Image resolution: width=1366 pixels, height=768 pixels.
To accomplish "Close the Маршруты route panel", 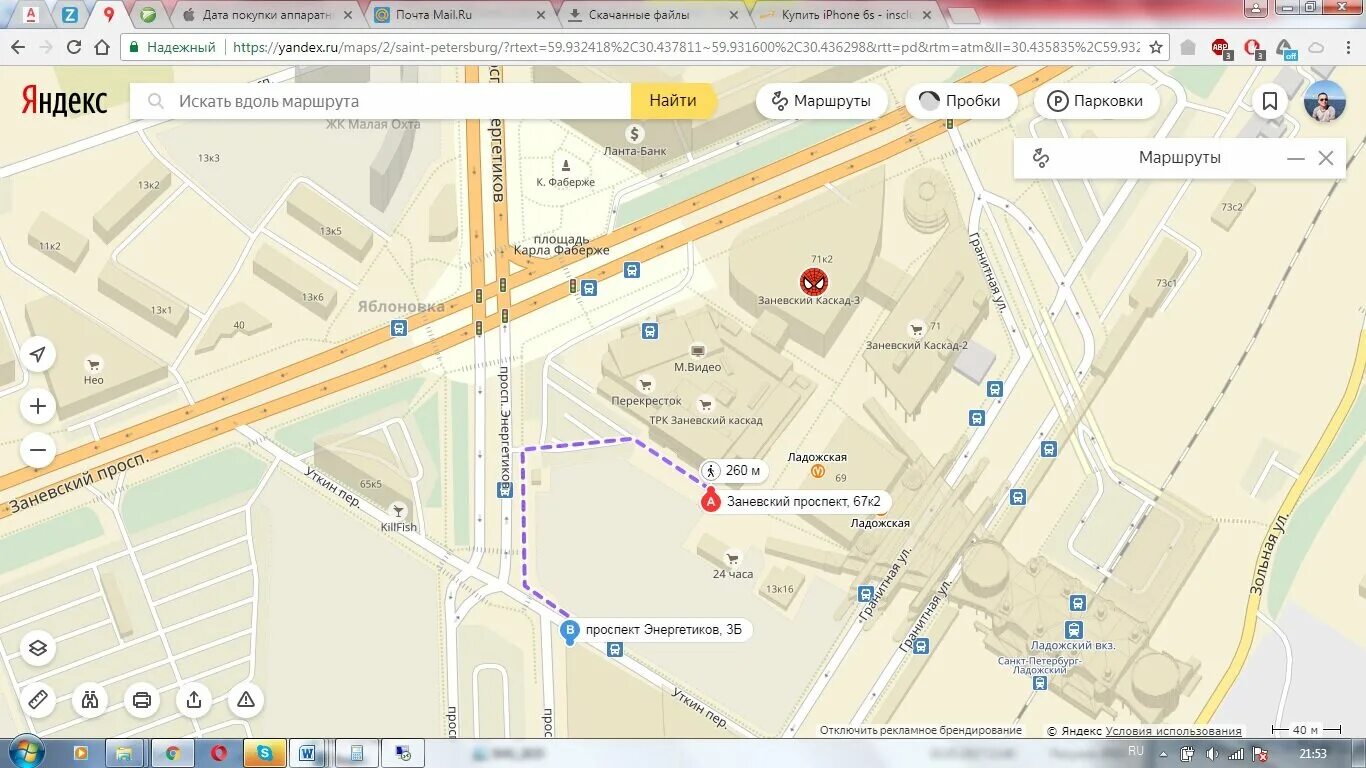I will [x=1326, y=158].
